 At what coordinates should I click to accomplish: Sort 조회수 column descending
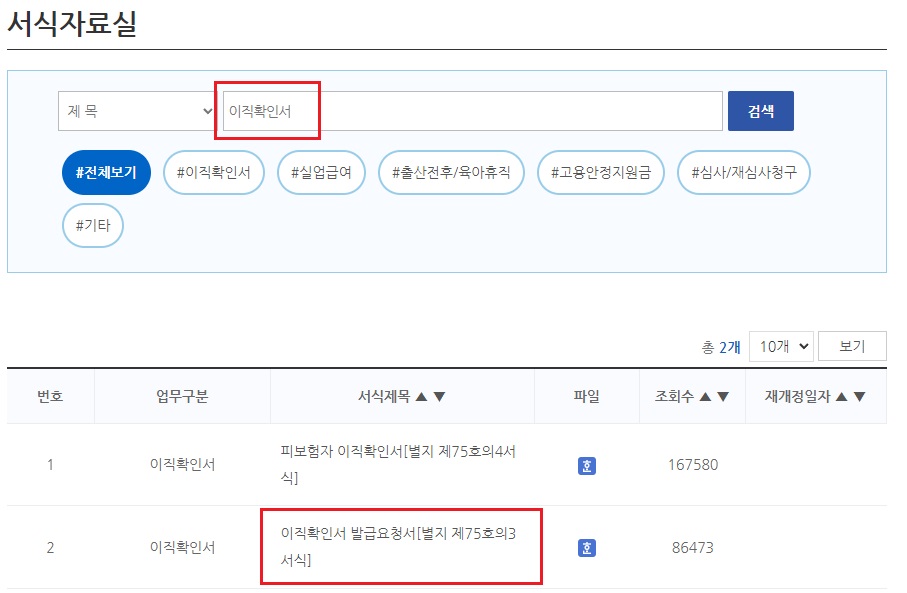click(723, 395)
